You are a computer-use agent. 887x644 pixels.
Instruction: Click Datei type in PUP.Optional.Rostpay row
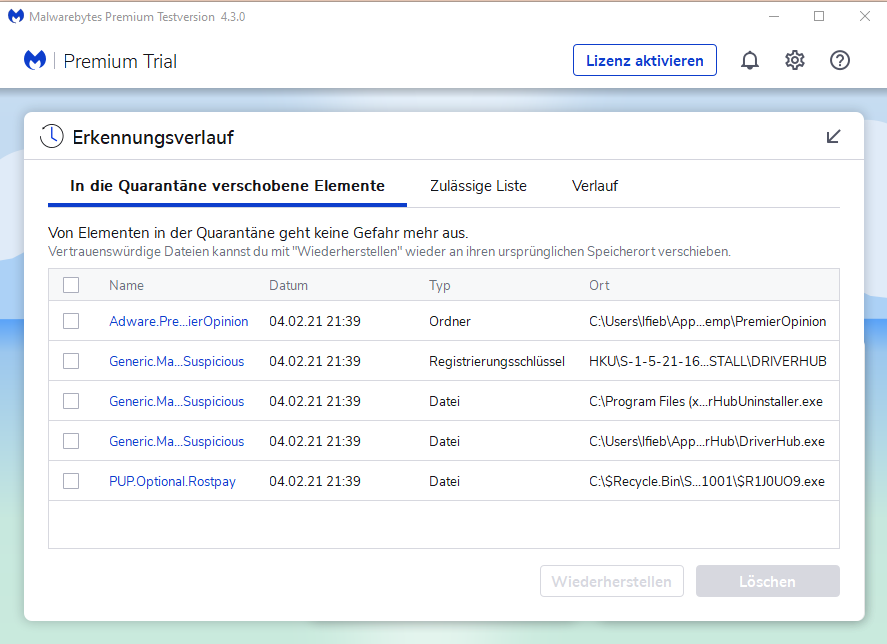[444, 482]
